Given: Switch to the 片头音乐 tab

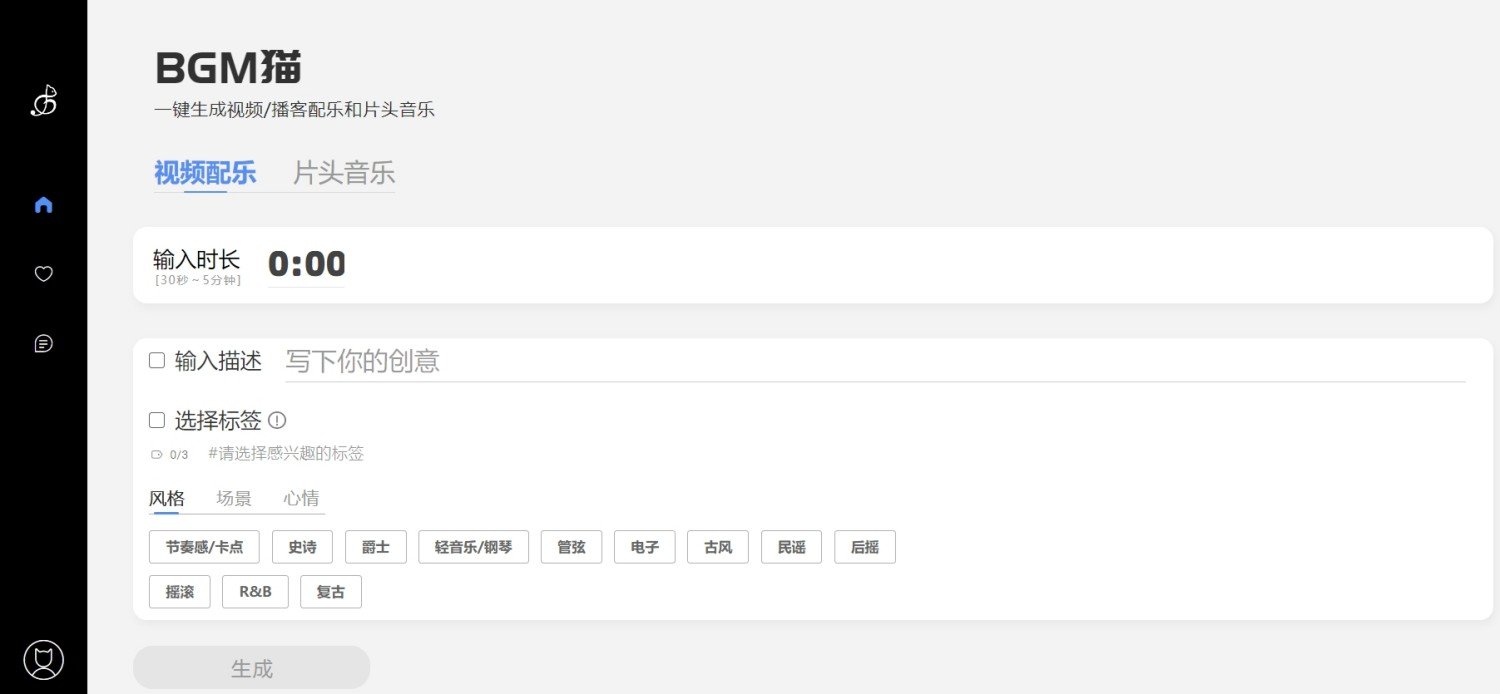Looking at the screenshot, I should [343, 172].
